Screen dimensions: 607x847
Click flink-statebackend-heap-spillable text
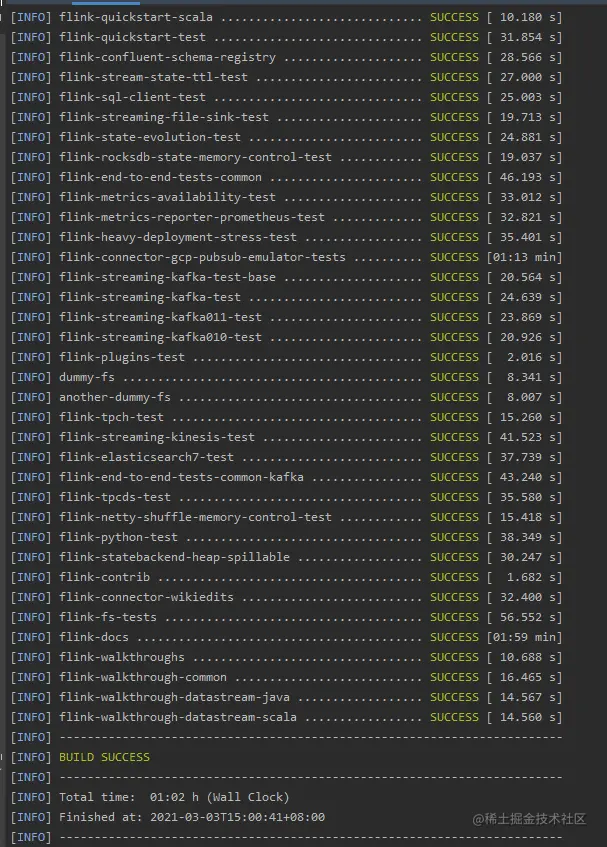tap(174, 557)
